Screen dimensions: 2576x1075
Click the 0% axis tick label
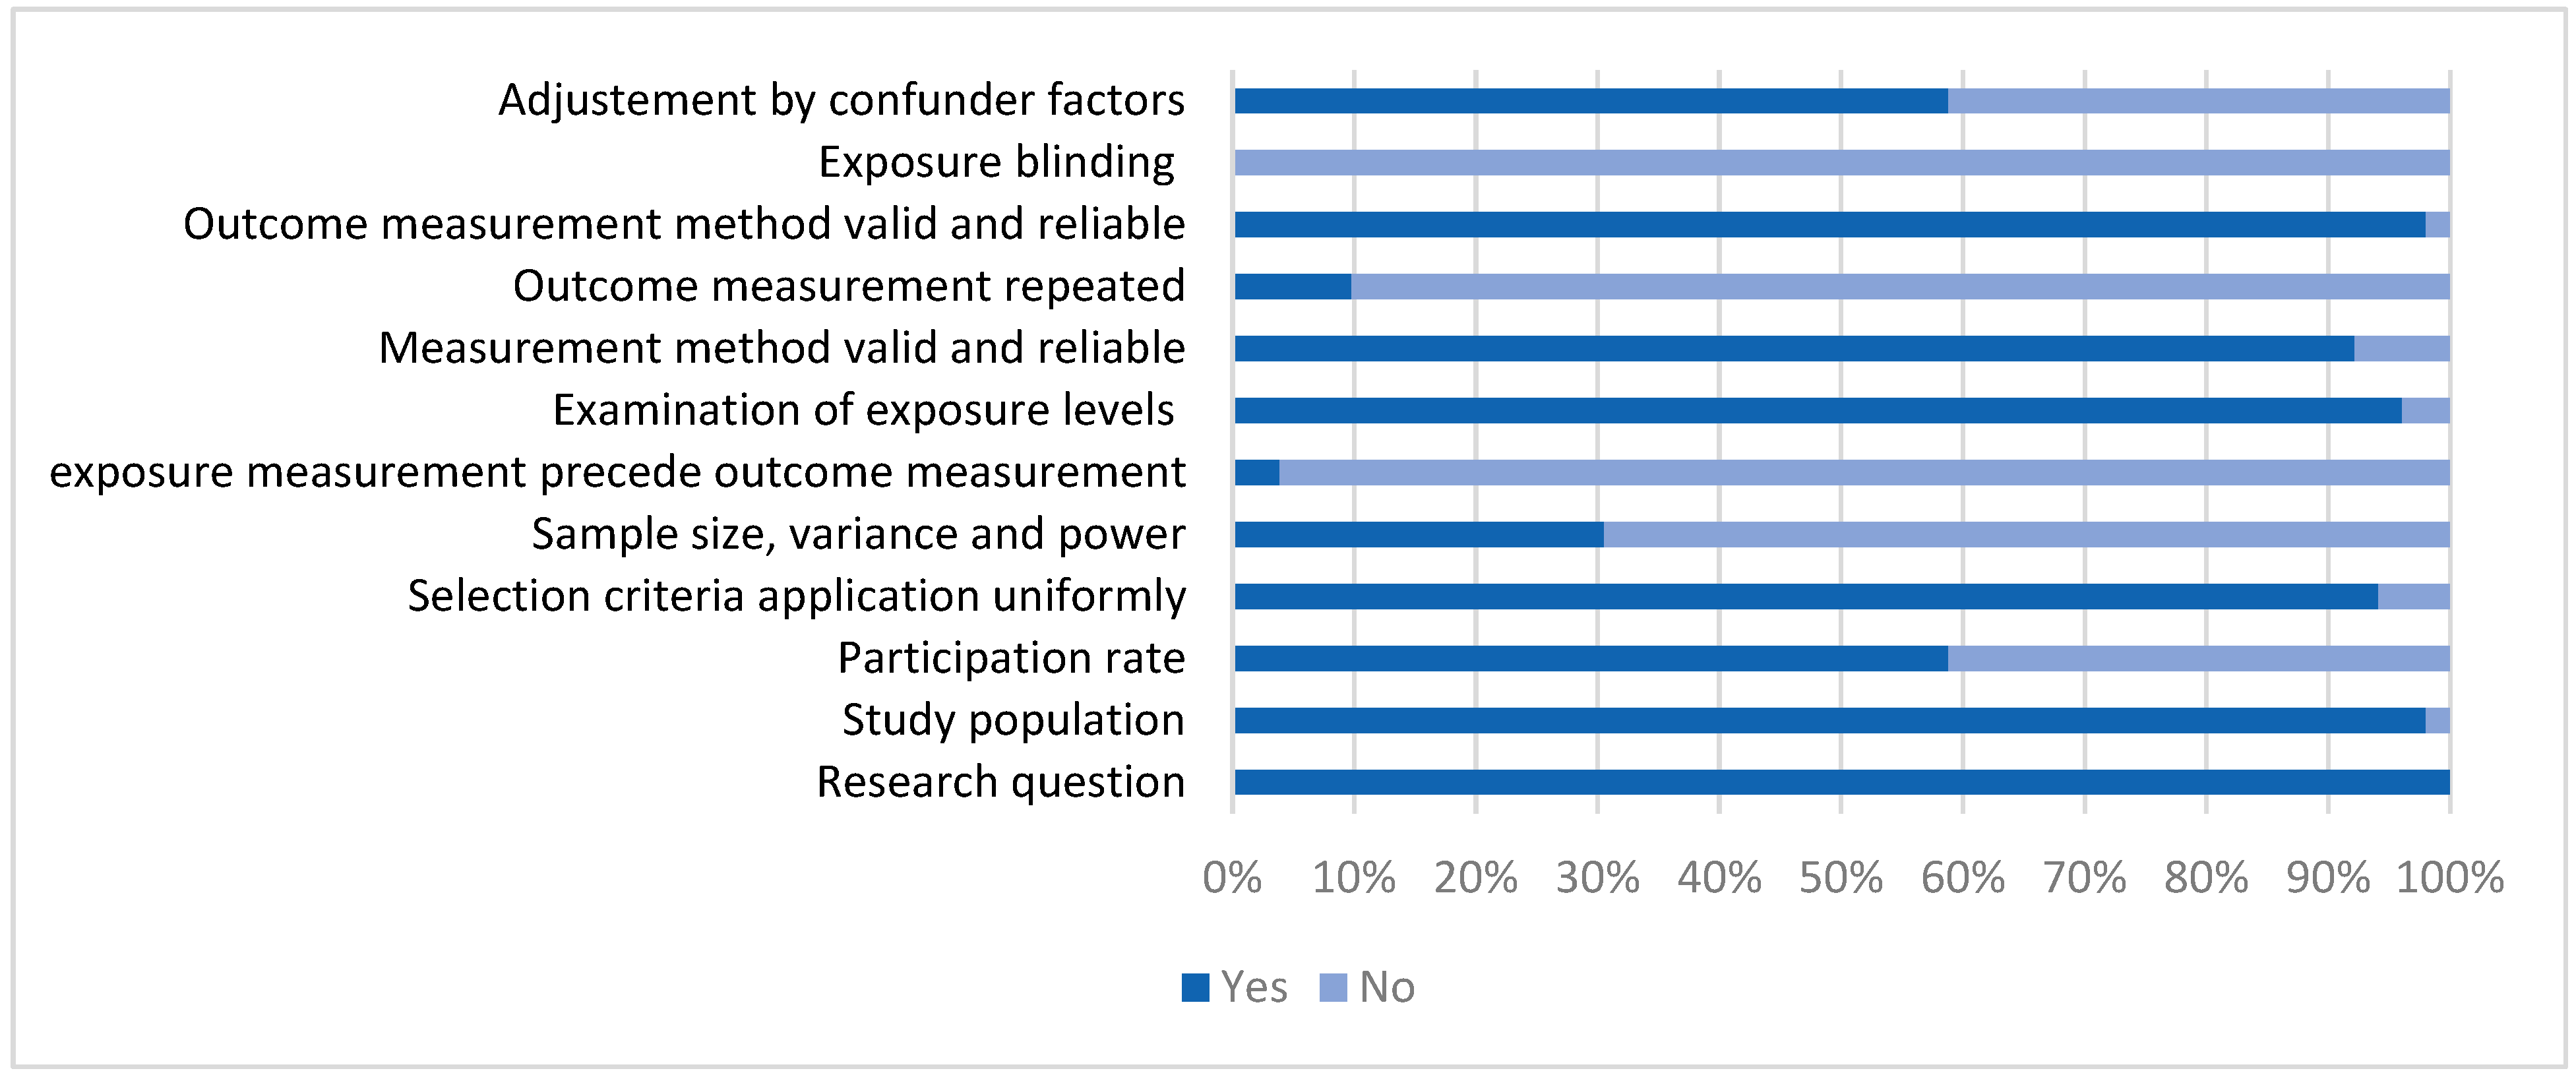click(x=1232, y=878)
